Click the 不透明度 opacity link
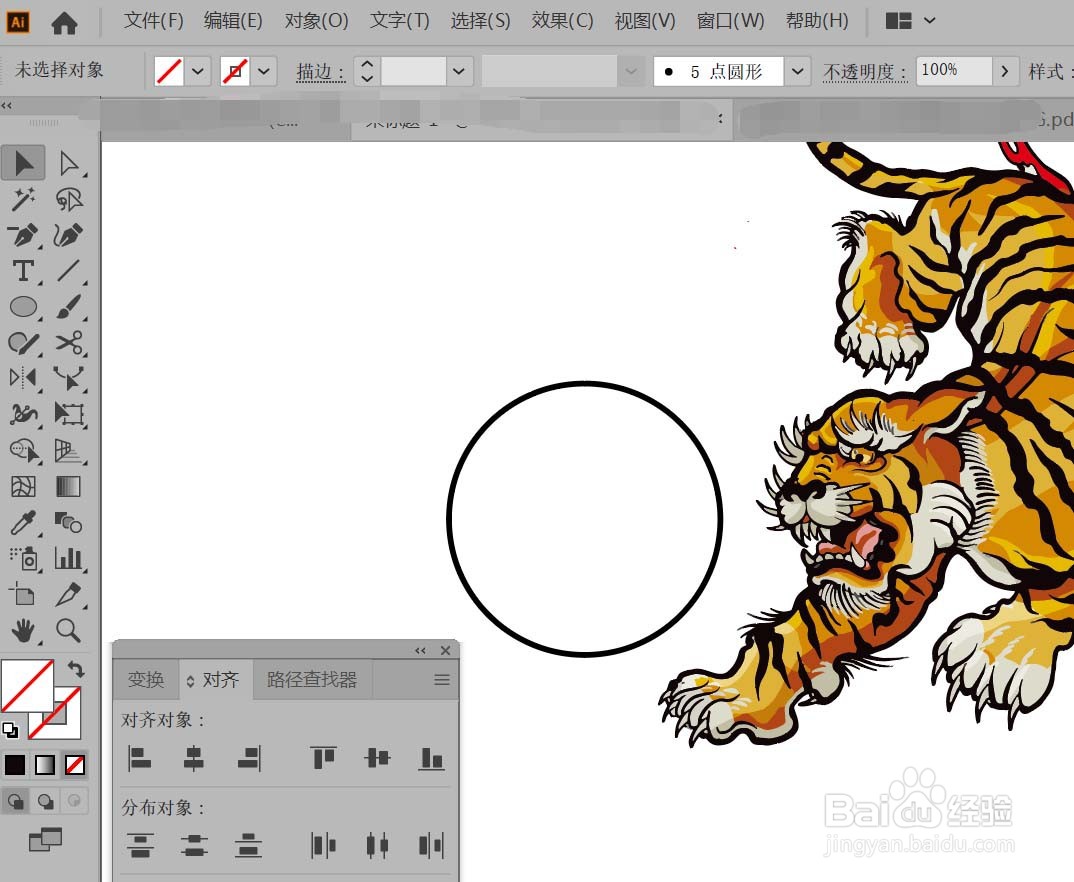Viewport: 1074px width, 882px height. [865, 72]
